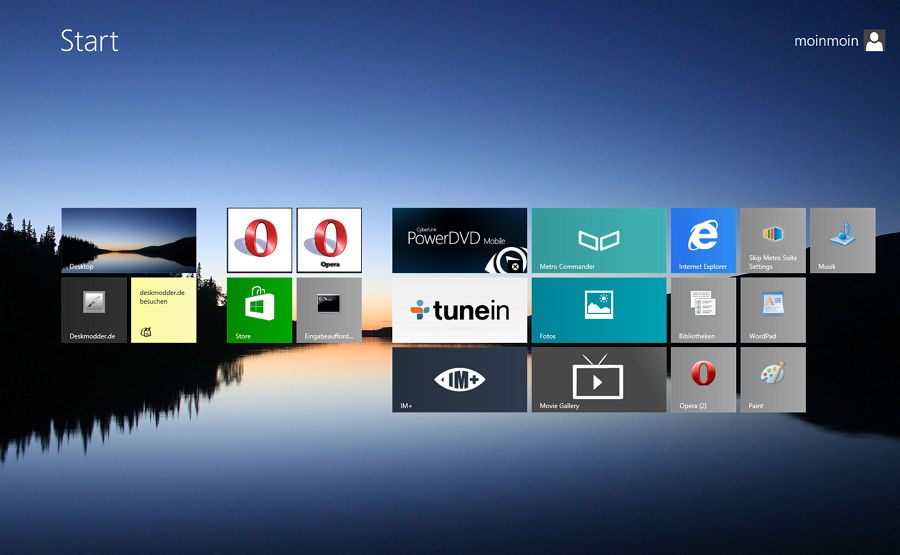900x555 pixels.
Task: Open the Movie Gallery tile
Action: click(x=599, y=379)
